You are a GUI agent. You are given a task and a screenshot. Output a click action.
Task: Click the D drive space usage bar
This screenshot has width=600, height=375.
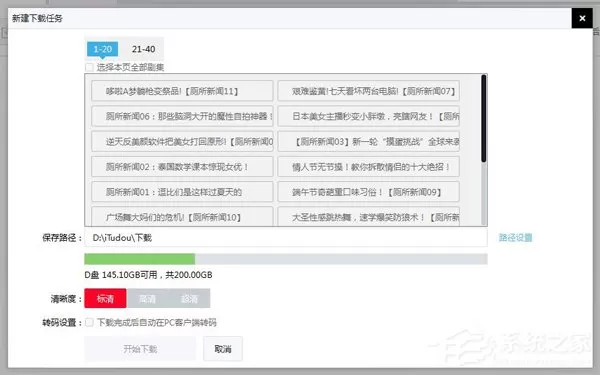pos(286,259)
